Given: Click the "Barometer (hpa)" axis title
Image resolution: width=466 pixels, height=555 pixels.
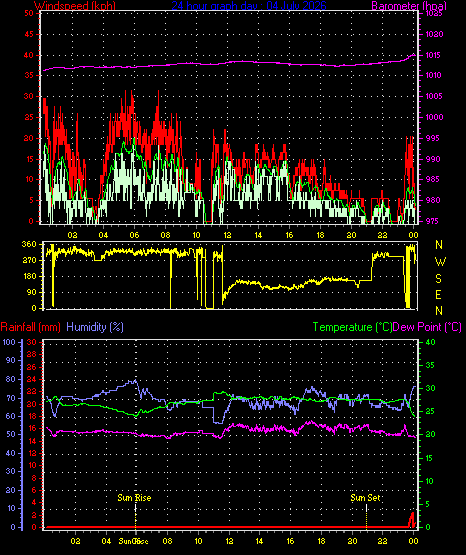Looking at the screenshot, I should click(x=409, y=5).
